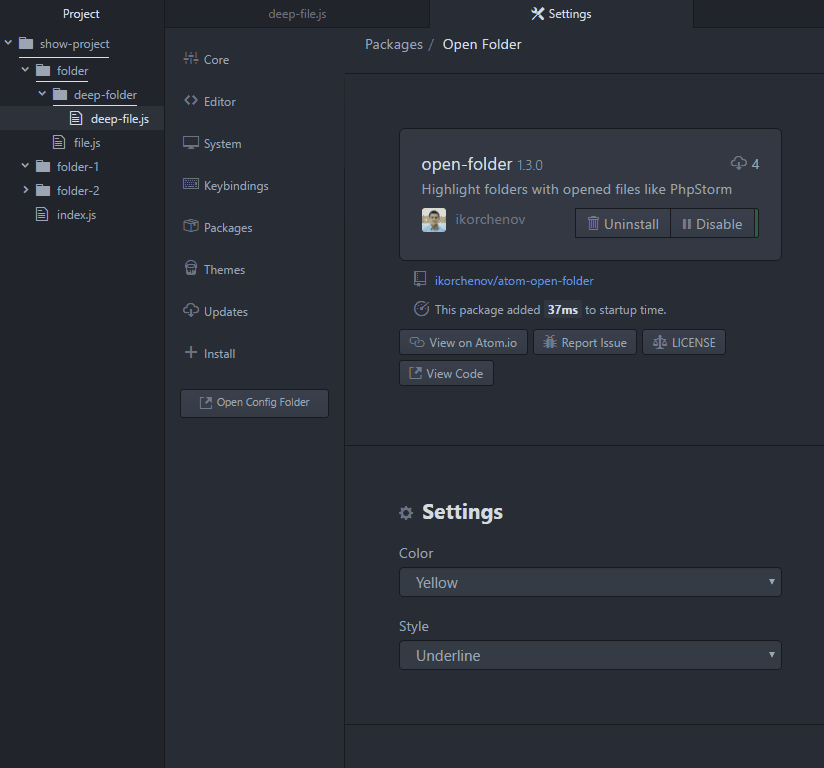The image size is (824, 768).
Task: Click the folder-2 label in tree
Action: coord(78,190)
